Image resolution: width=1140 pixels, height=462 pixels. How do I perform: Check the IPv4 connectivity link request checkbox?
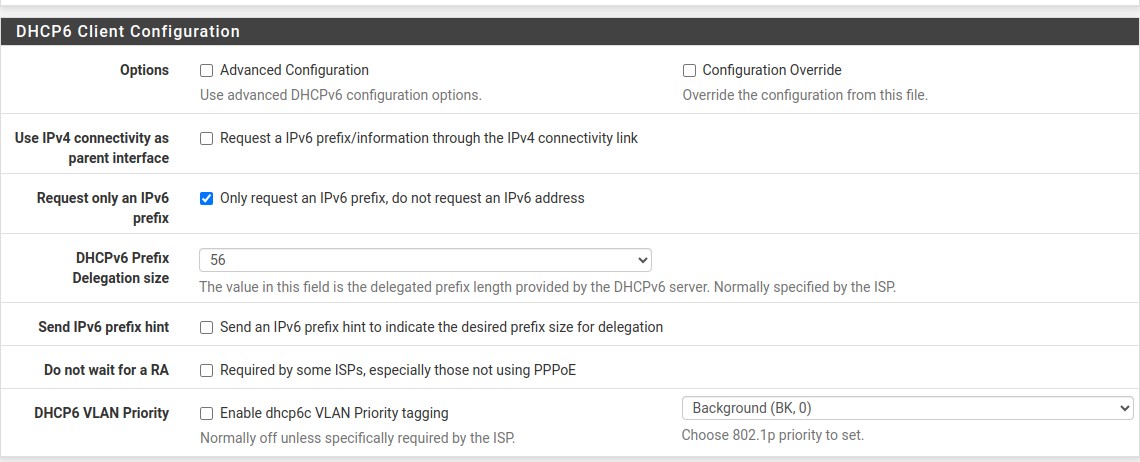[x=207, y=139]
